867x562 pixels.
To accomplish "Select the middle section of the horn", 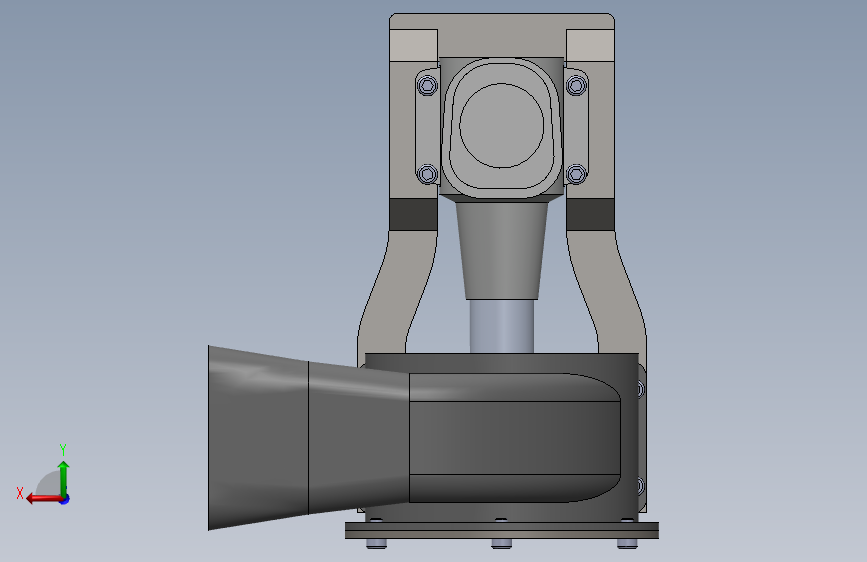I will coord(359,438).
